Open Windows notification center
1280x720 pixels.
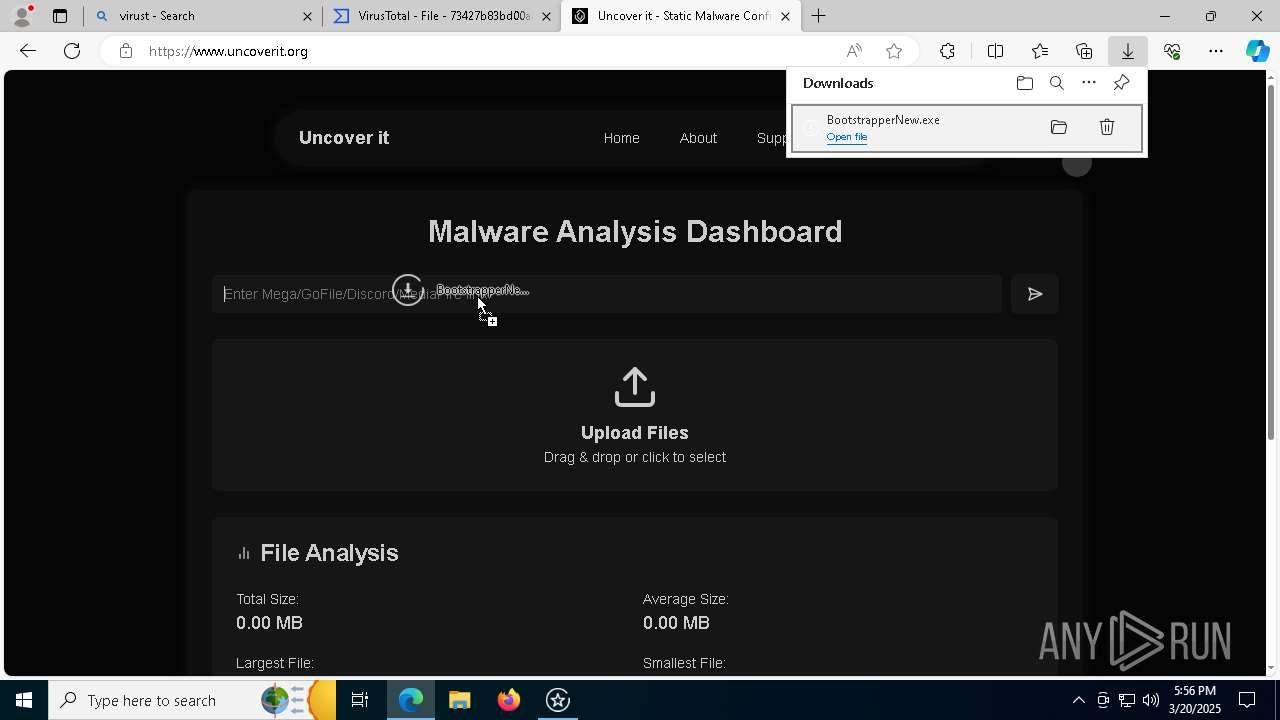pyautogui.click(x=1248, y=700)
